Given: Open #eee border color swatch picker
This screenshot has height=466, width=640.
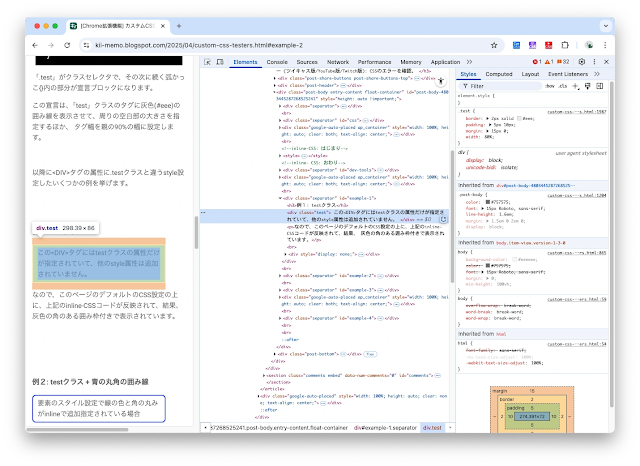Looking at the screenshot, I should pos(519,118).
